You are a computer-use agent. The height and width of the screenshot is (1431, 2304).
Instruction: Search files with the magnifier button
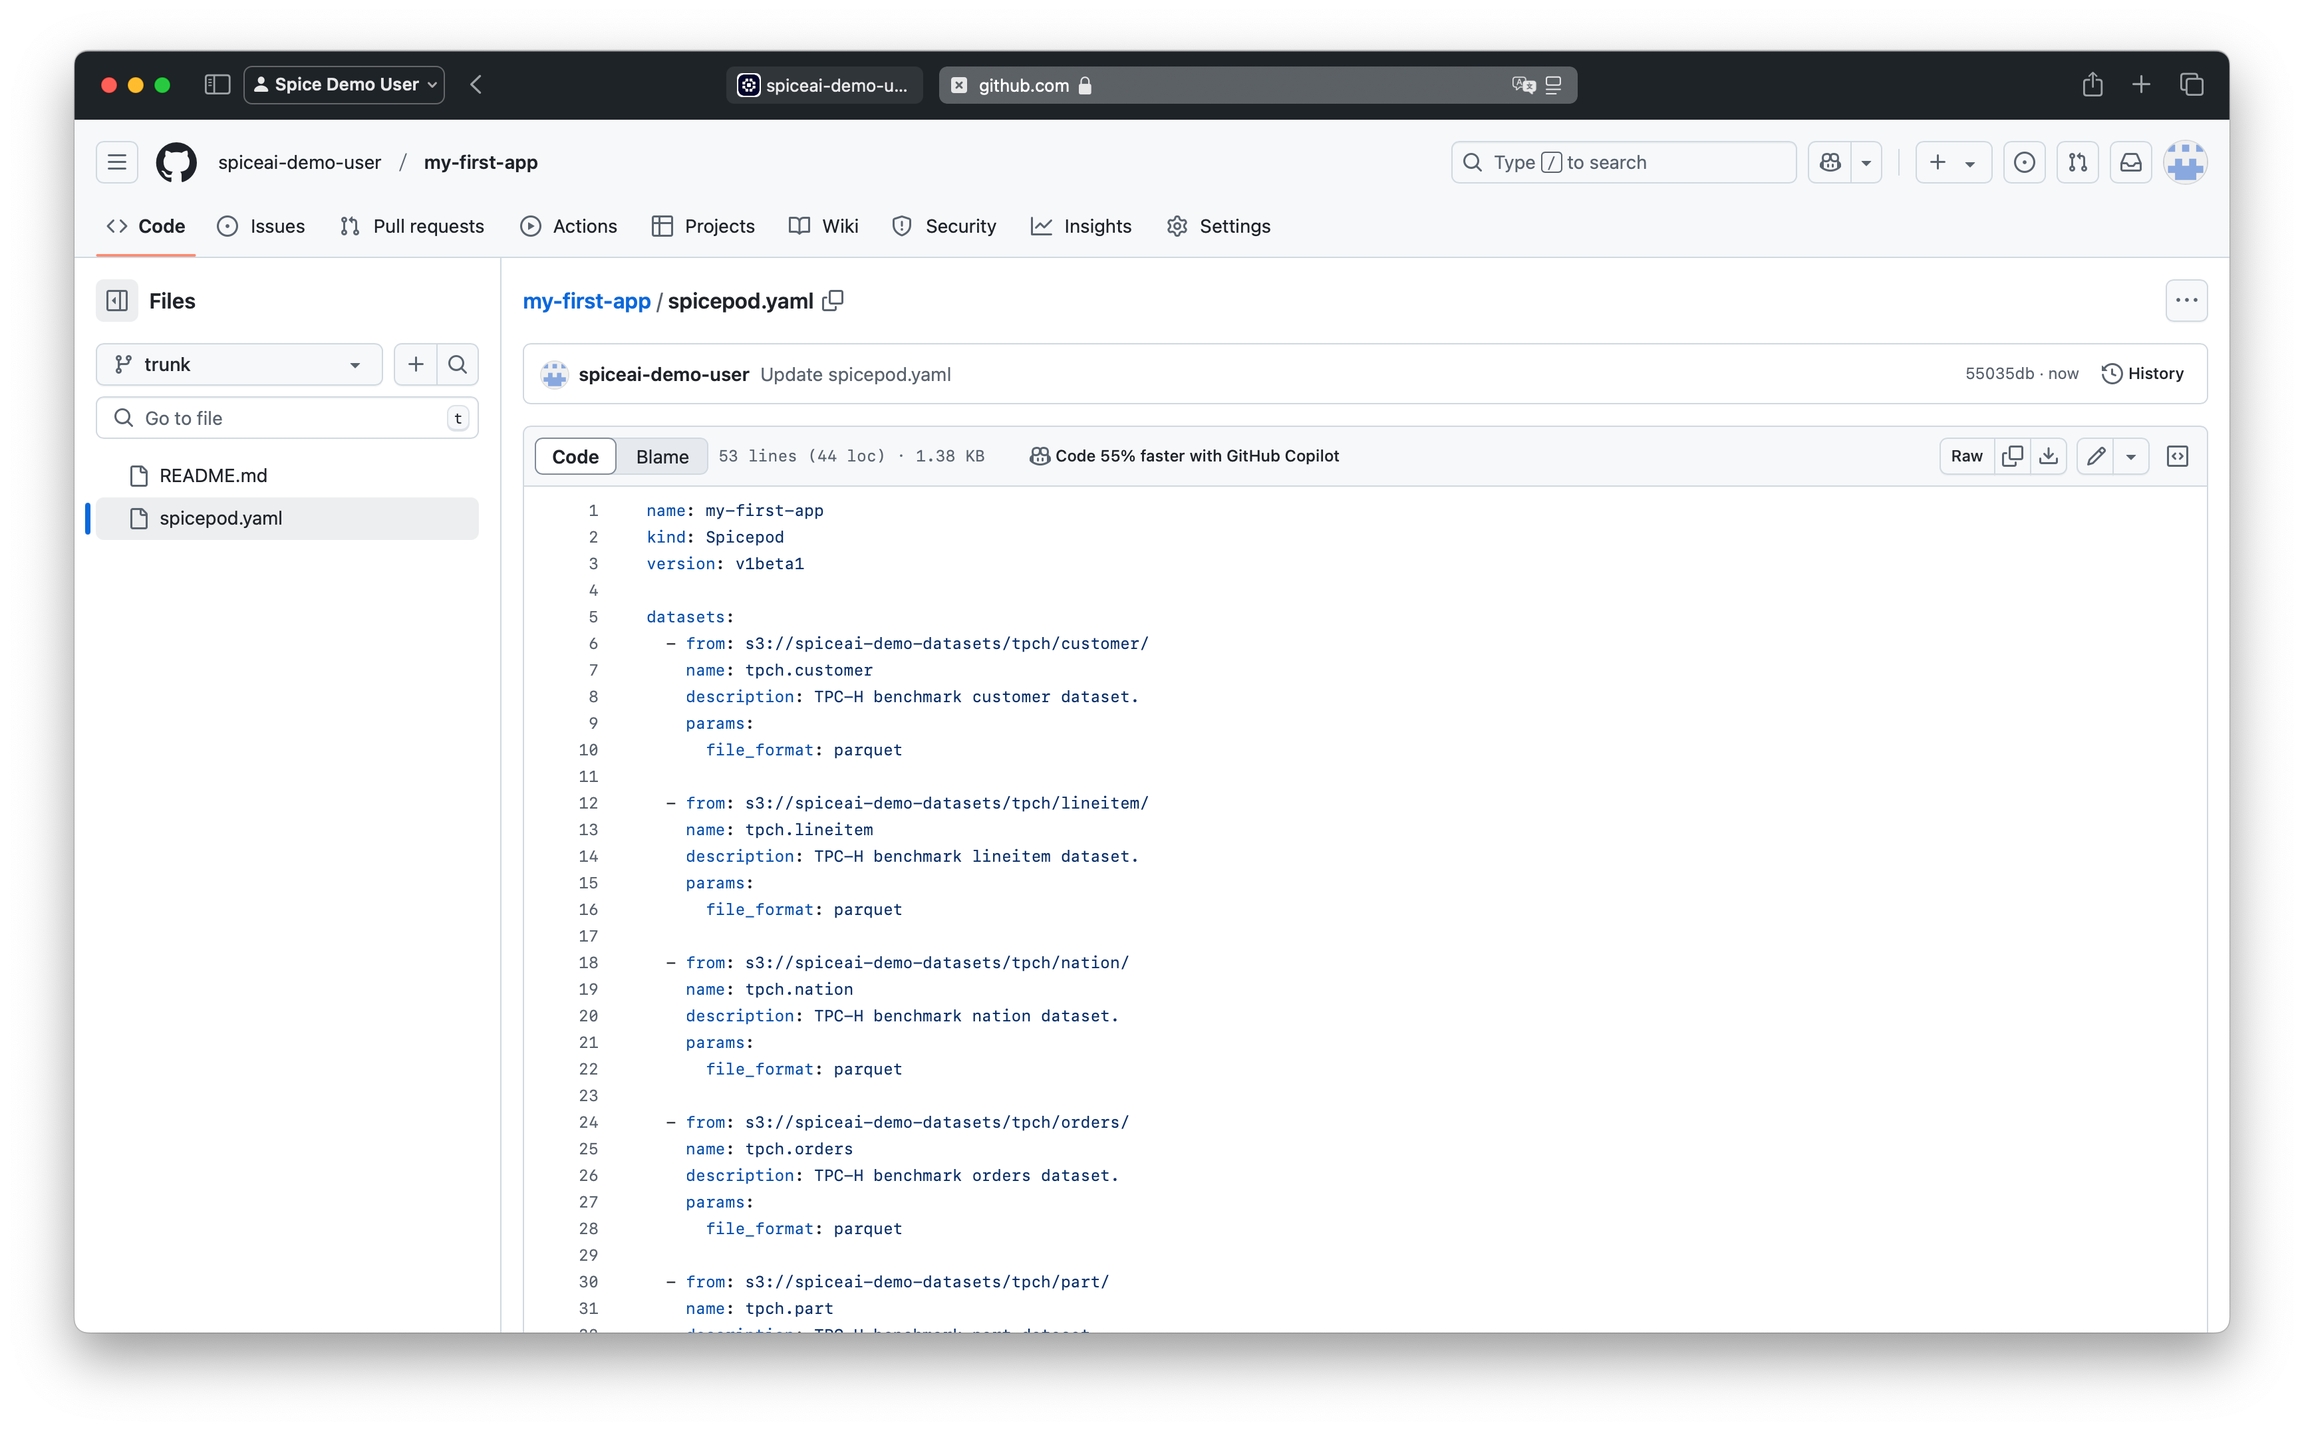[458, 364]
